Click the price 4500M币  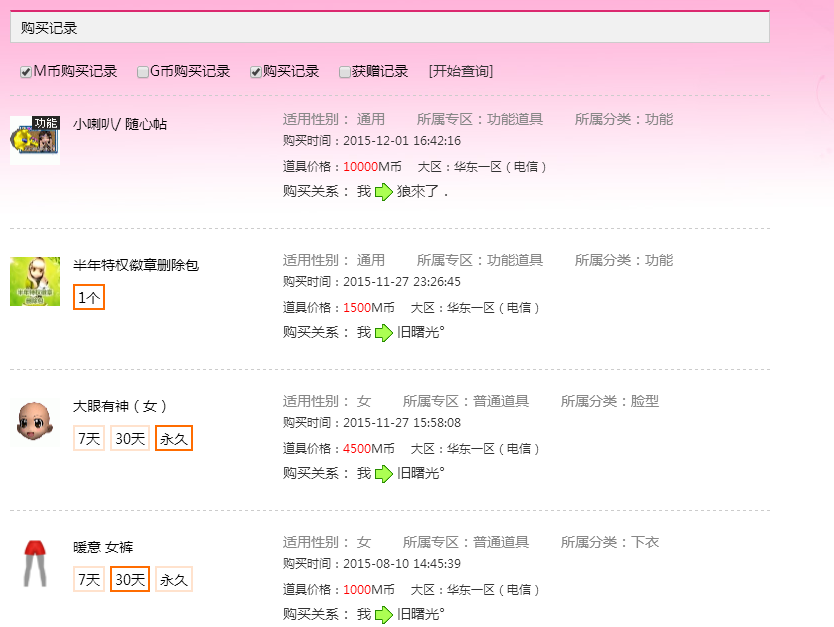click(x=369, y=449)
